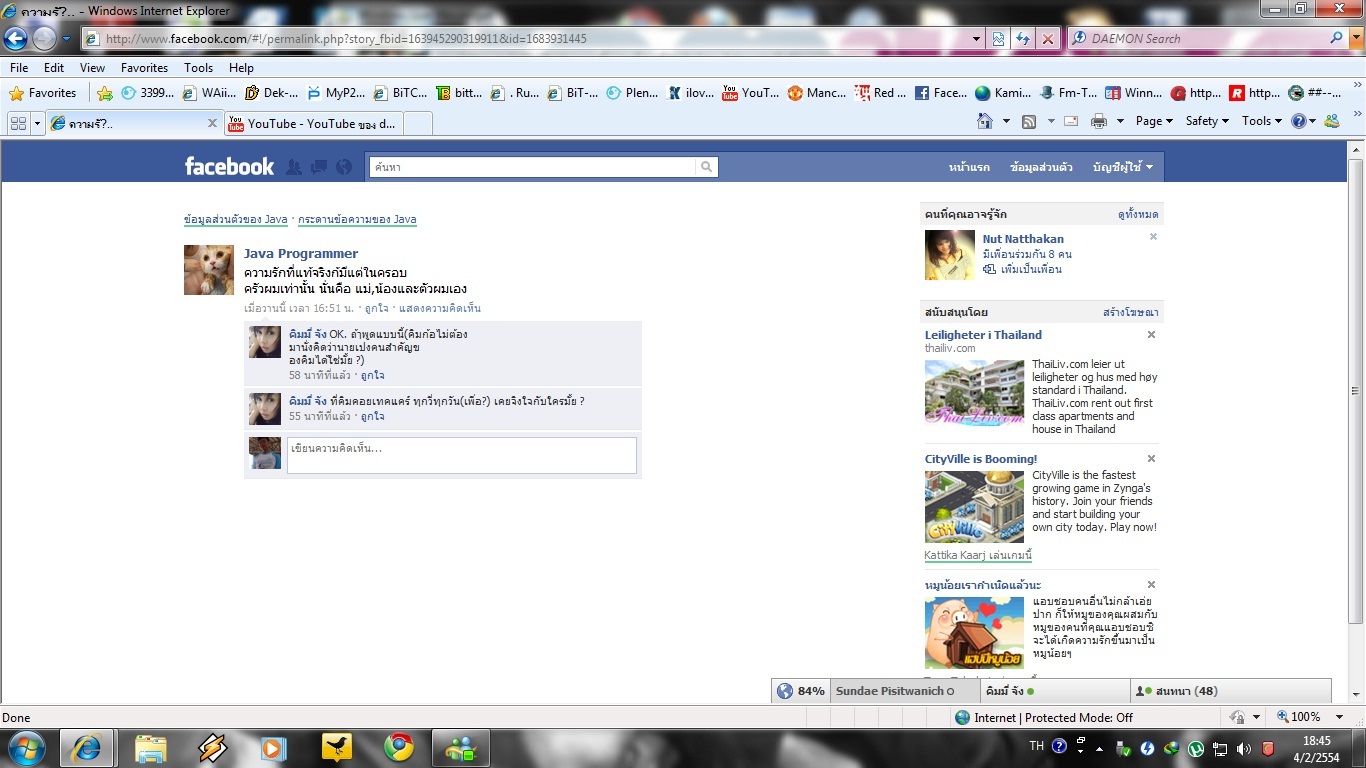Open the YouT... favorites bar shortcut
This screenshot has height=768, width=1366.
750,93
